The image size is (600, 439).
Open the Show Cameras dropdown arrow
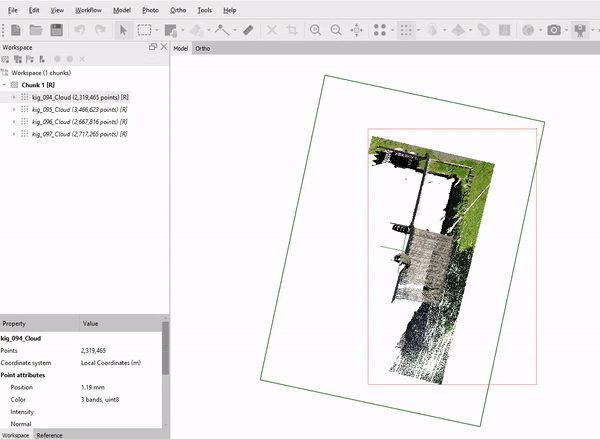[566, 30]
